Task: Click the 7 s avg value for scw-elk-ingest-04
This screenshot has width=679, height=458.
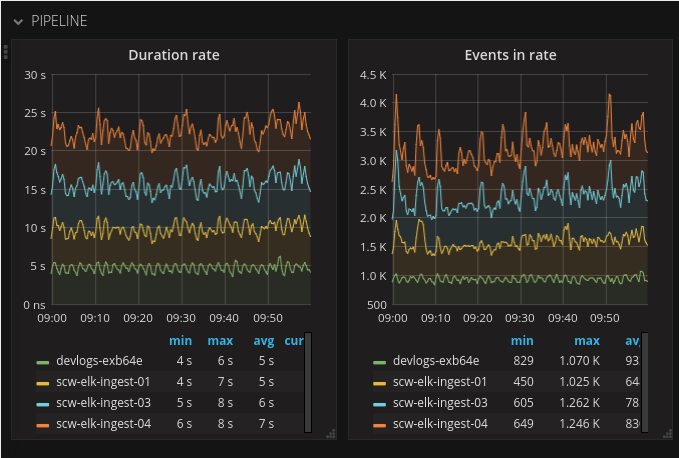Action: [x=266, y=424]
